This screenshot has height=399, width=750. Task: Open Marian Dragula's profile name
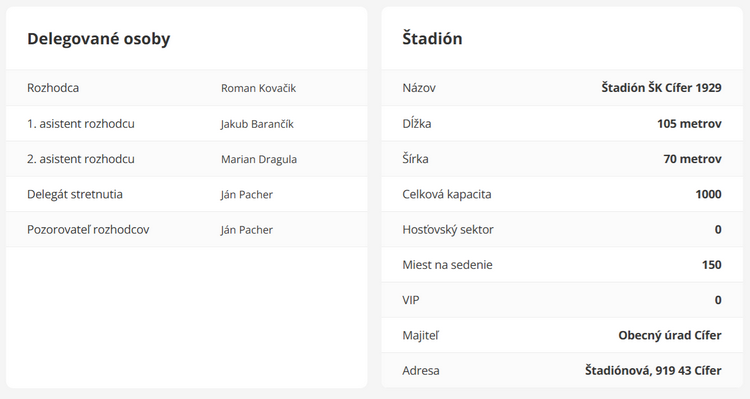pos(259,159)
